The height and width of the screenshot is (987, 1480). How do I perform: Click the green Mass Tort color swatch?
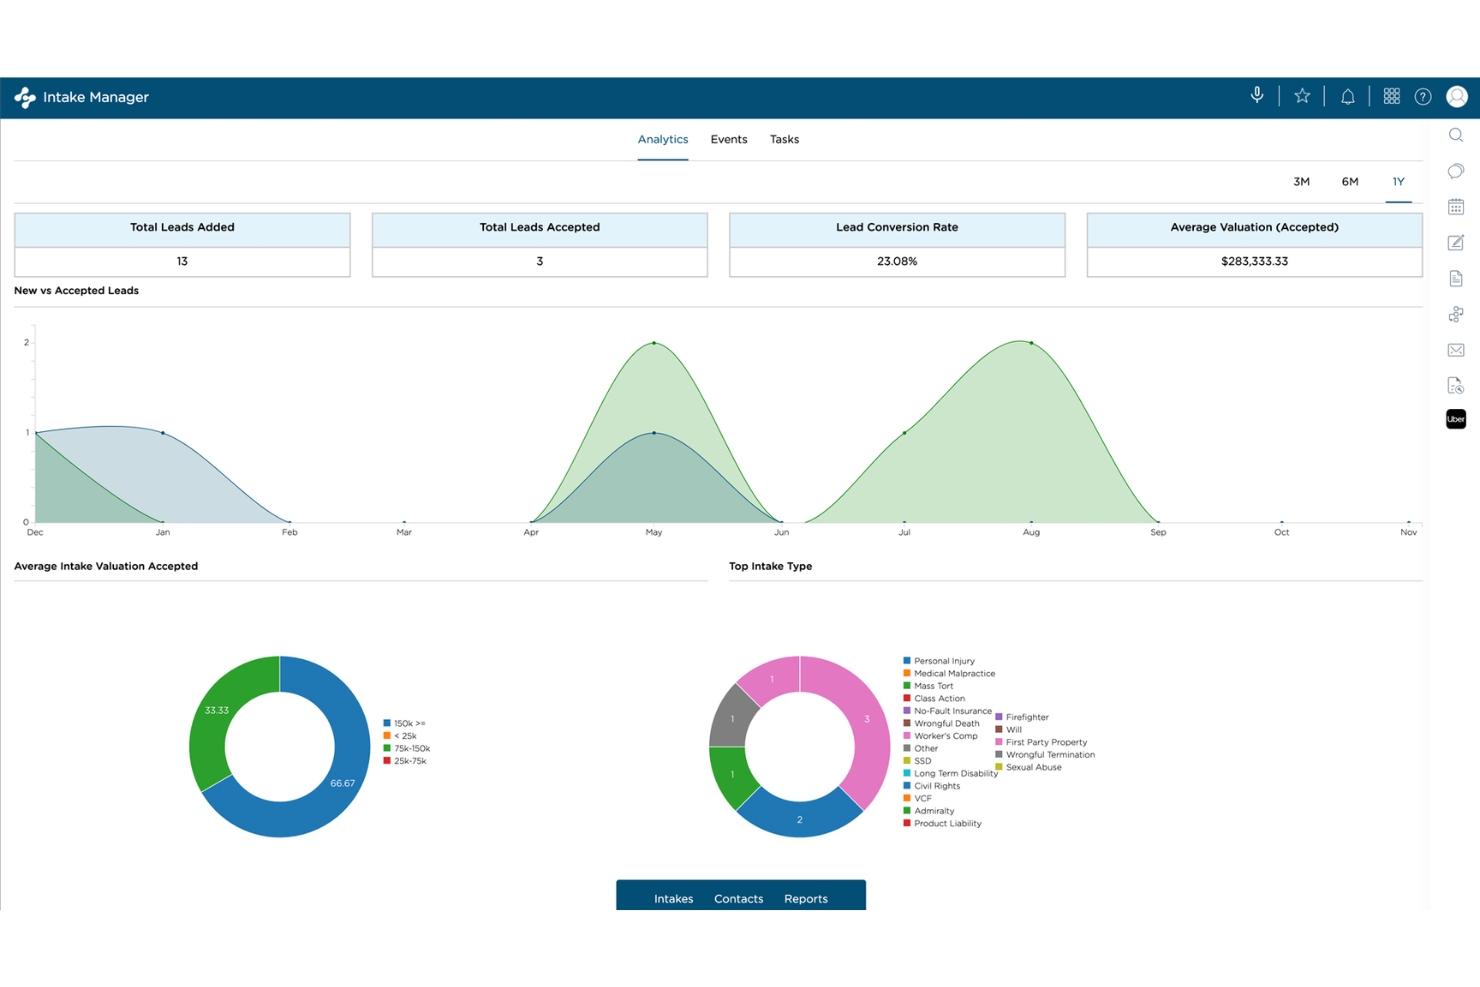[x=907, y=686]
